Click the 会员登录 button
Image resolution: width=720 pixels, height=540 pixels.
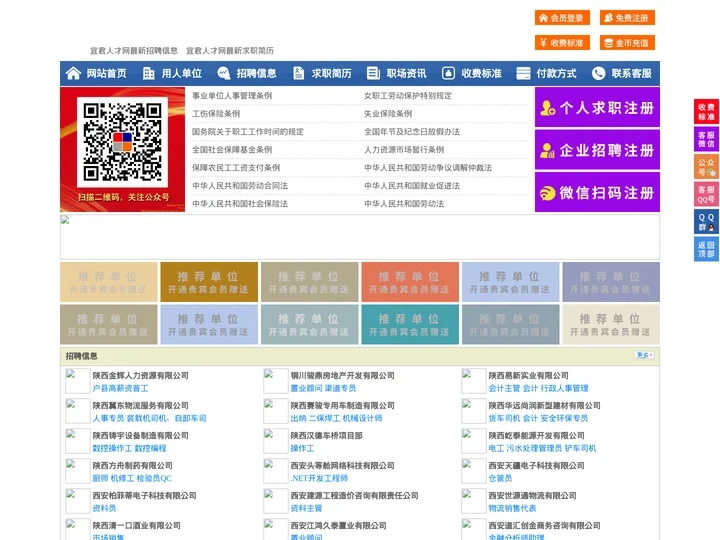coord(562,18)
